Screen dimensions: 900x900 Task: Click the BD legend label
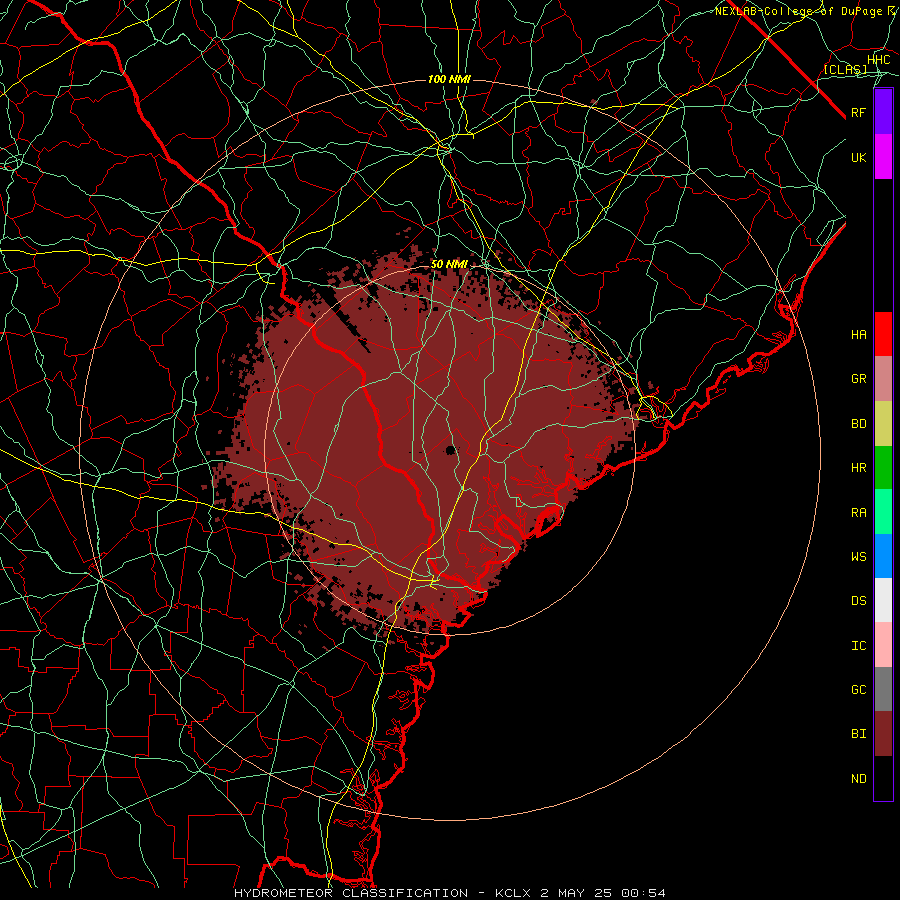pyautogui.click(x=858, y=424)
